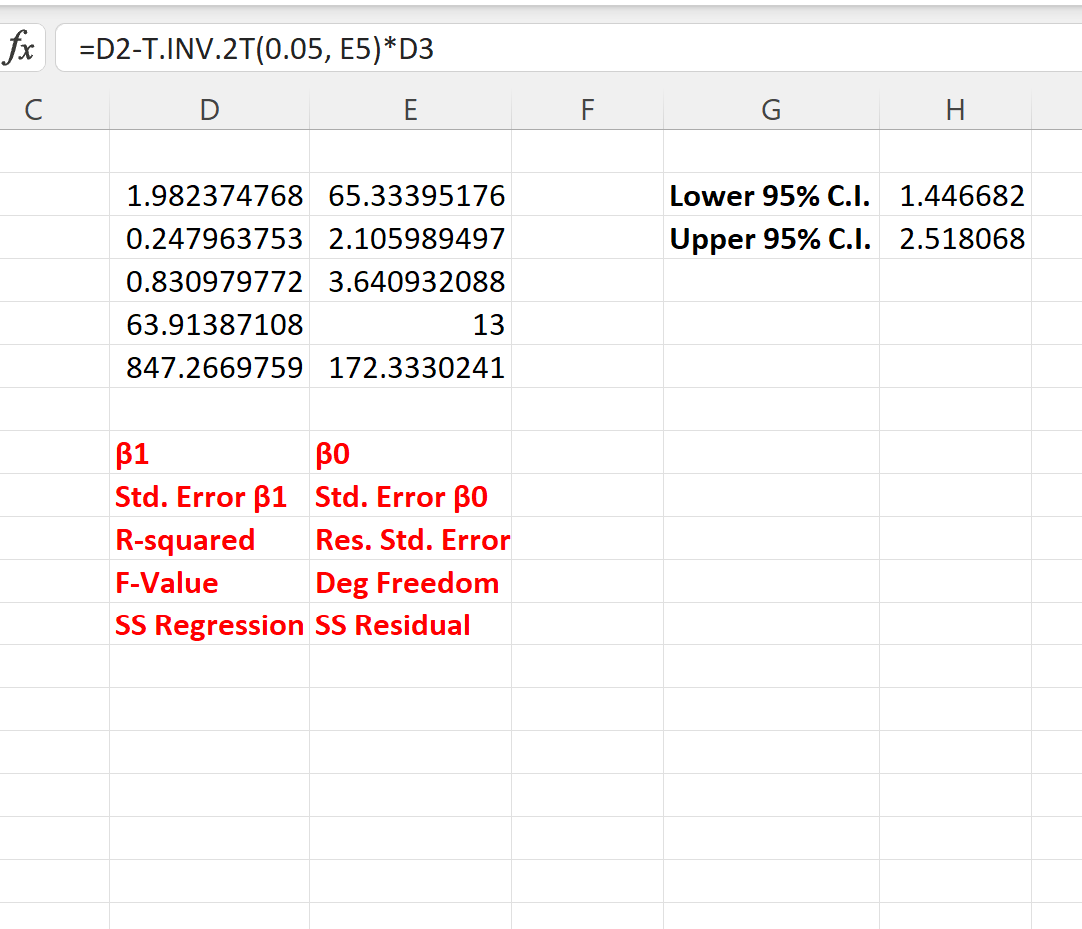Select column header E
The height and width of the screenshot is (929, 1082).
pos(410,110)
